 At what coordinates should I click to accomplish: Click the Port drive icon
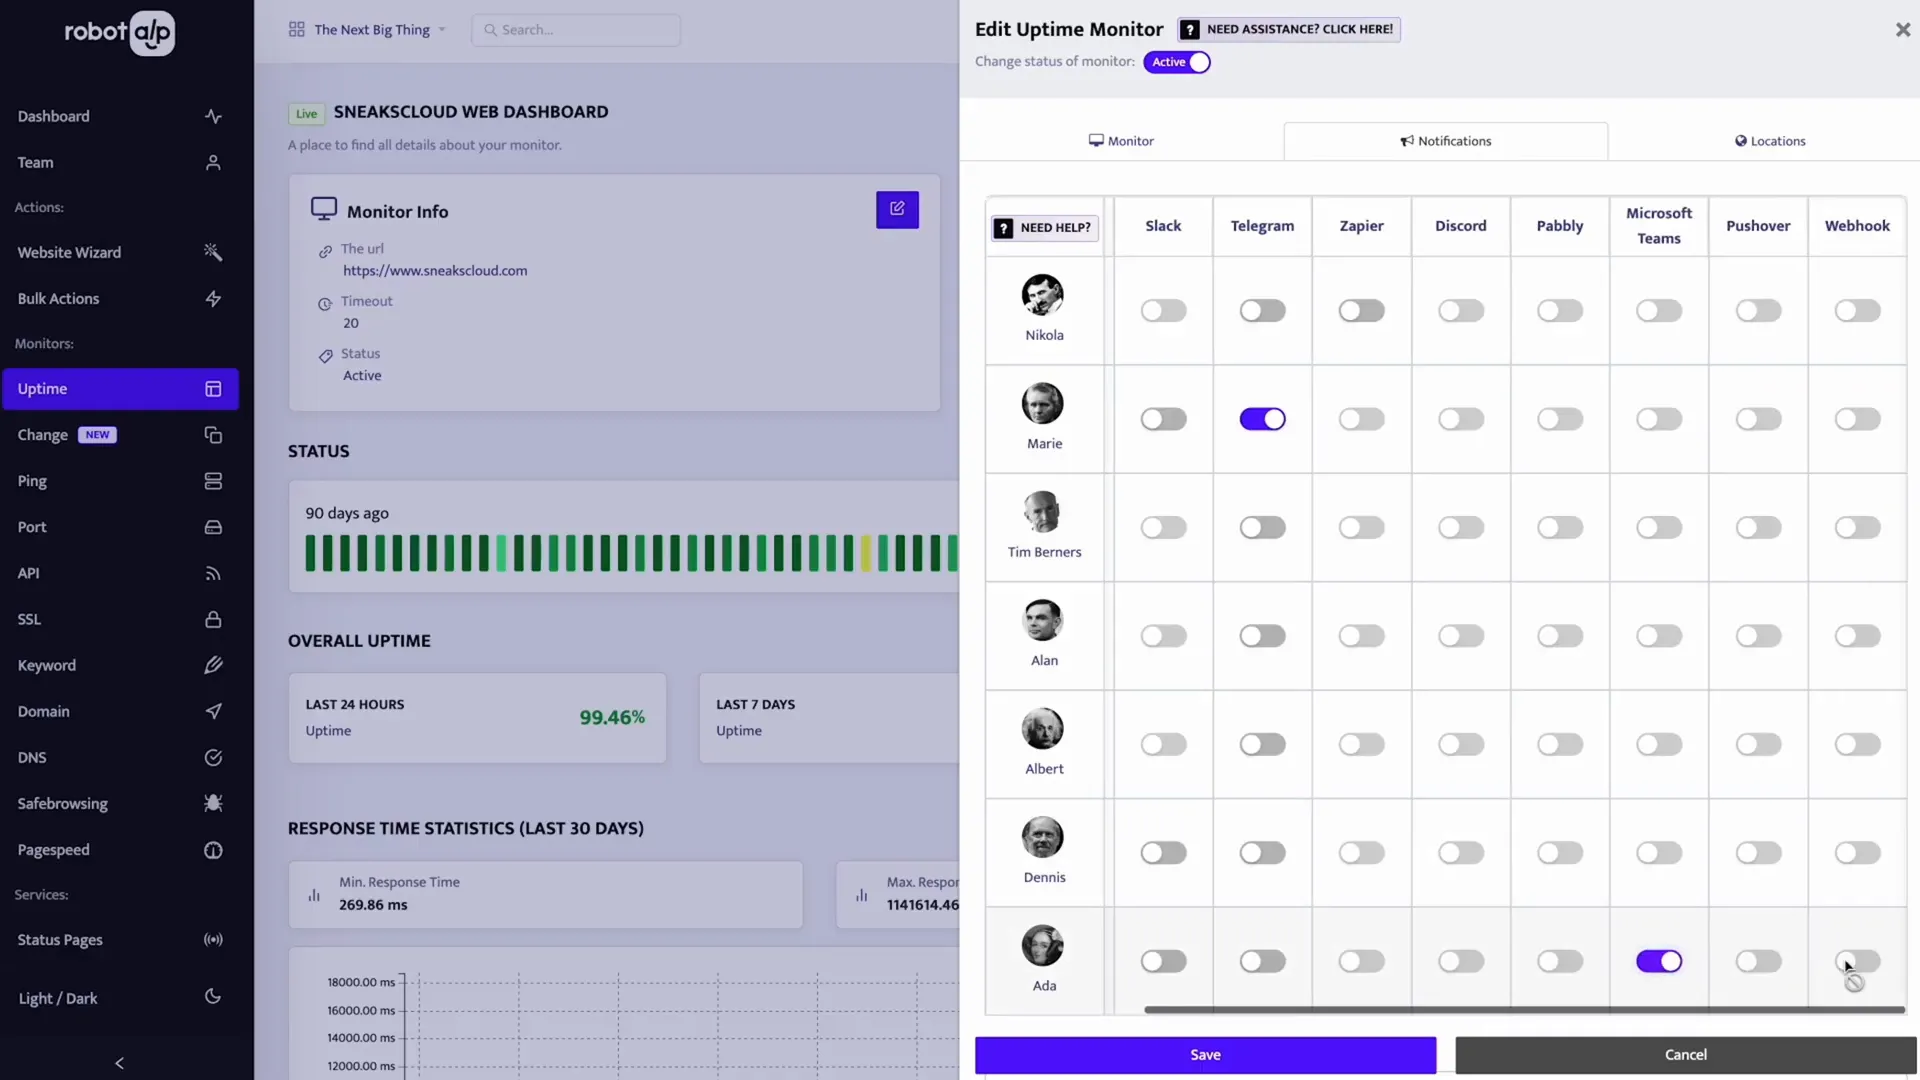(213, 527)
